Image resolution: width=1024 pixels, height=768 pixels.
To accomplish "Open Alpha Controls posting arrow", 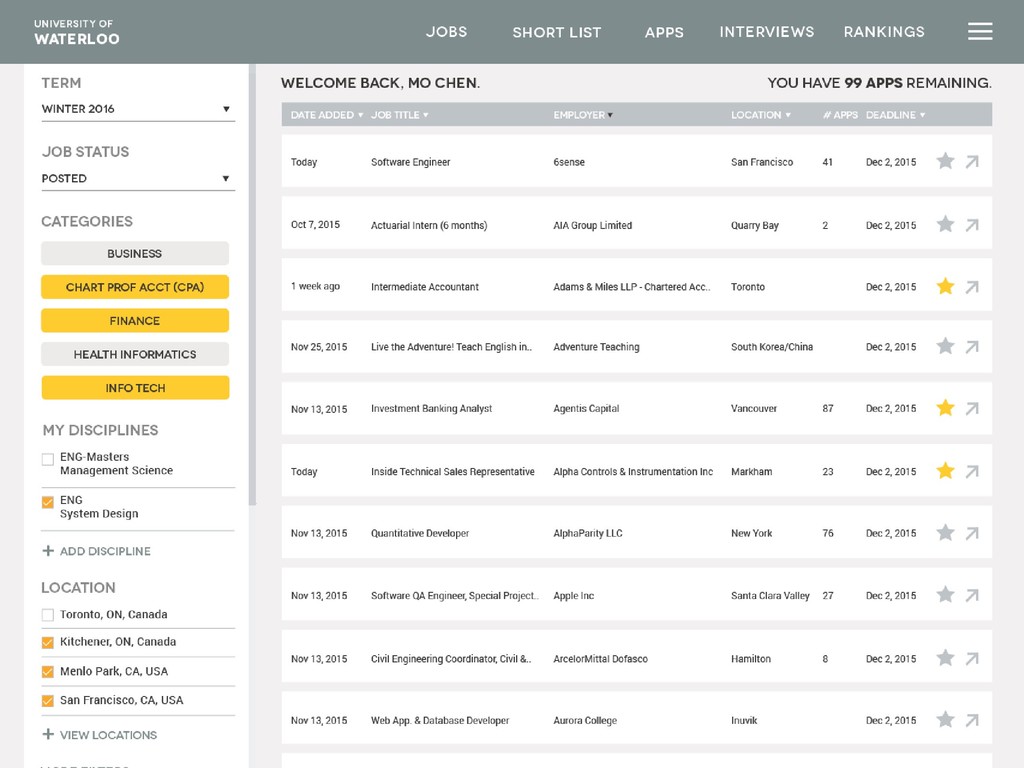I will [972, 471].
